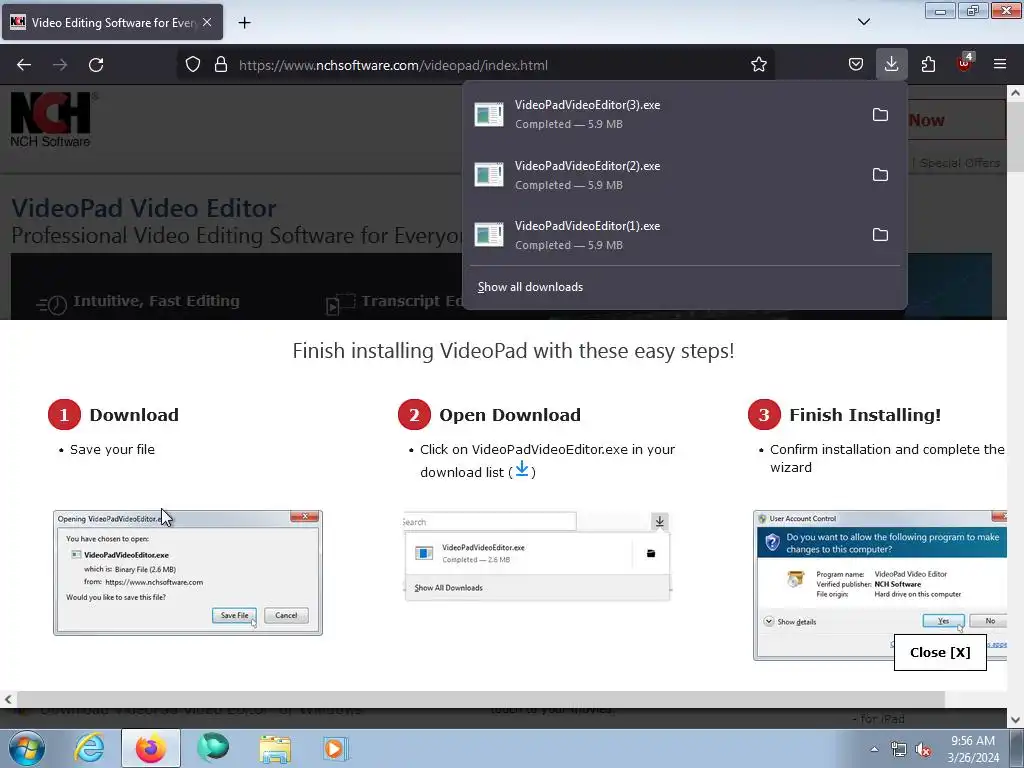
Task: Show VideoPadVideoEditor(1).exe in its folder
Action: 880,234
